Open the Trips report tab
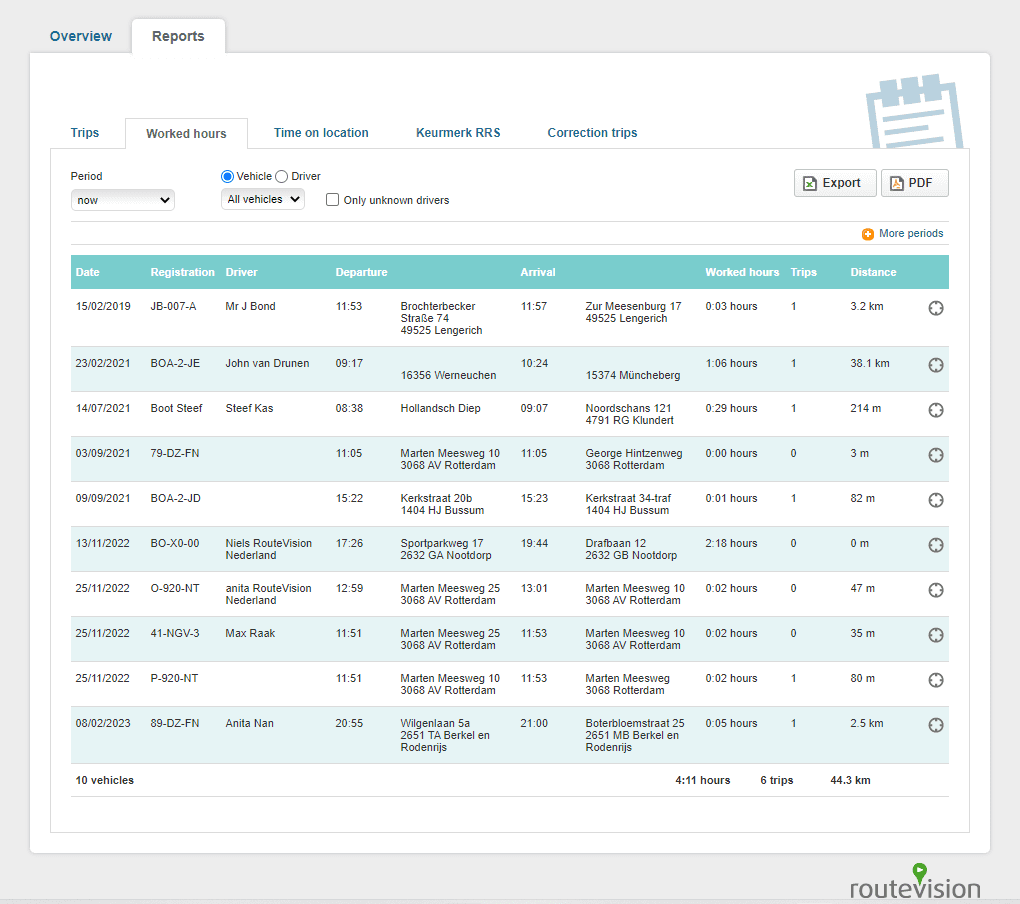The image size is (1020, 904). (x=85, y=133)
